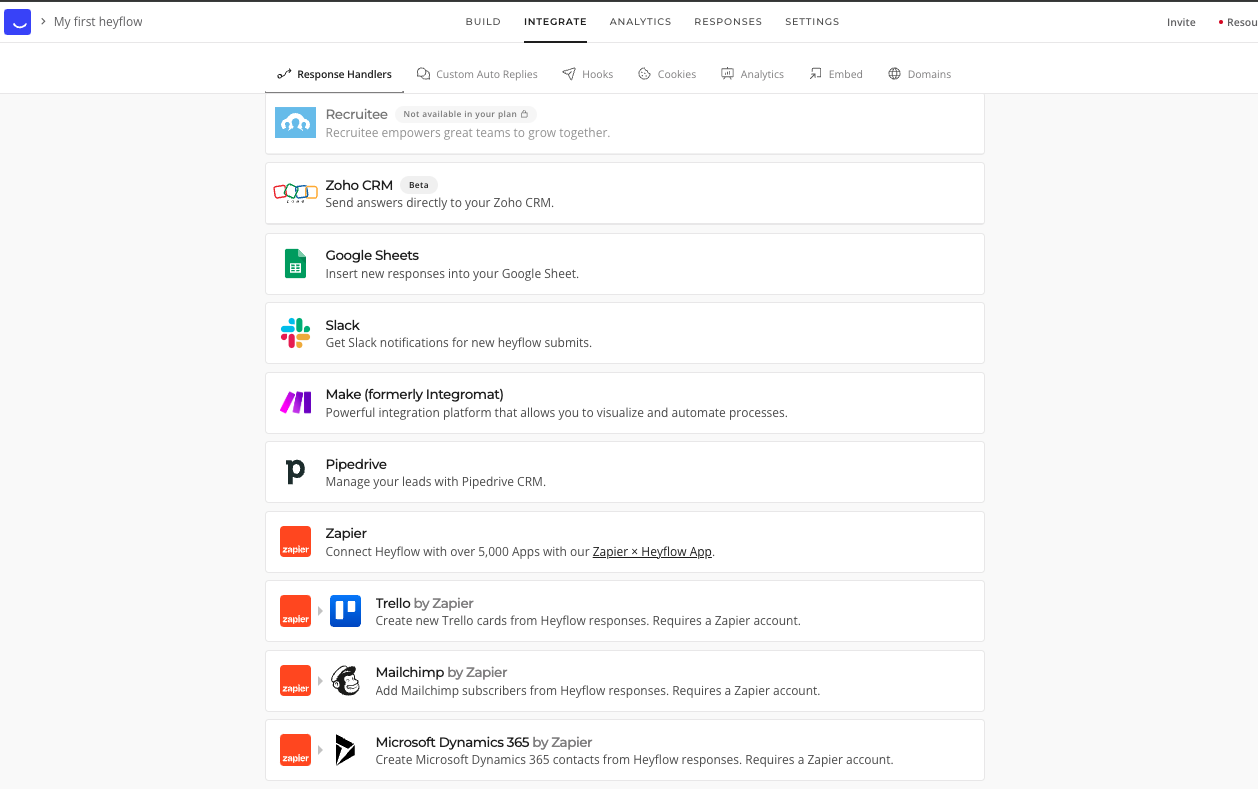Switch to the BUILD tab

tap(483, 22)
